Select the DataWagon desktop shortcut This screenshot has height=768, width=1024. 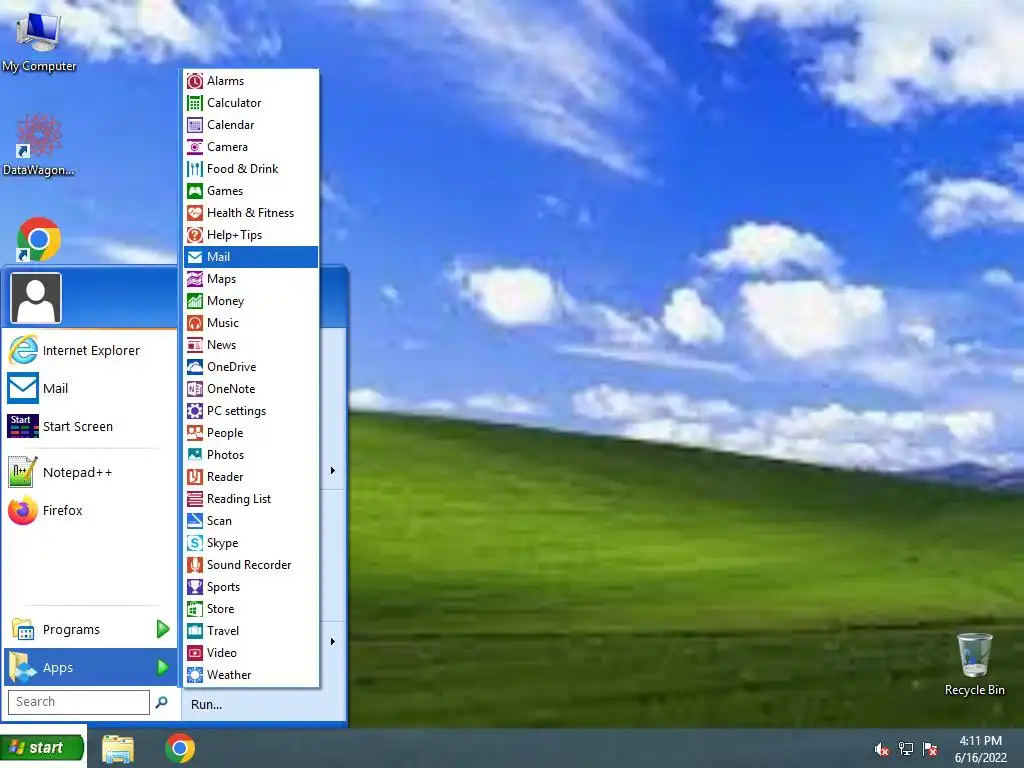39,145
